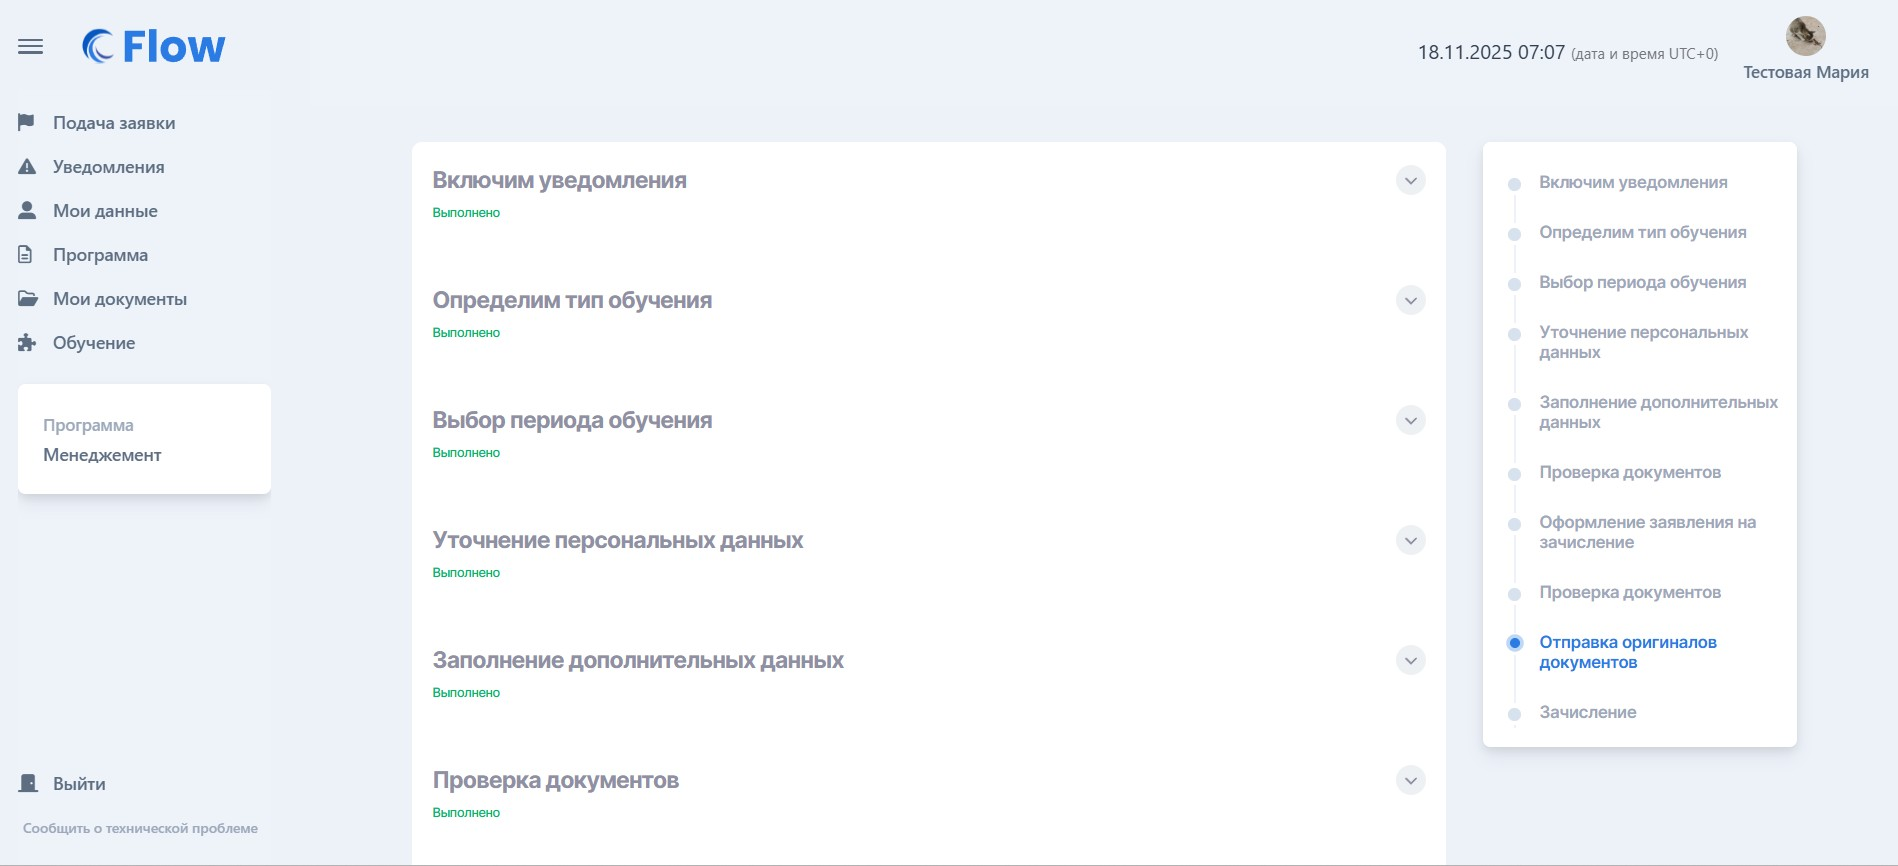1898x866 pixels.
Task: Expand Уточнение персональных данных chevron
Action: pos(1410,541)
